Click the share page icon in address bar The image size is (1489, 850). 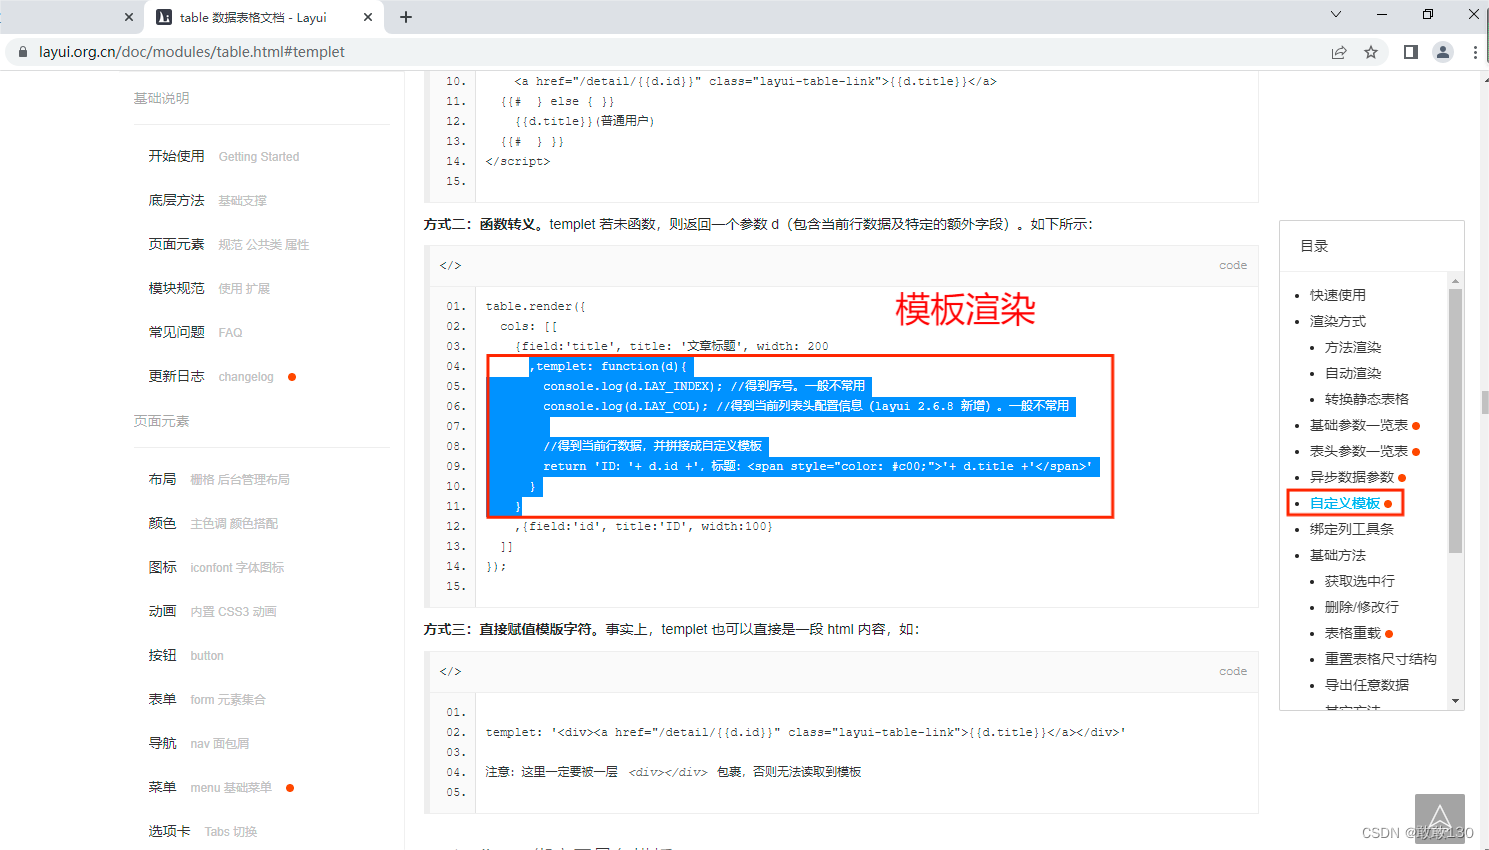[1339, 52]
